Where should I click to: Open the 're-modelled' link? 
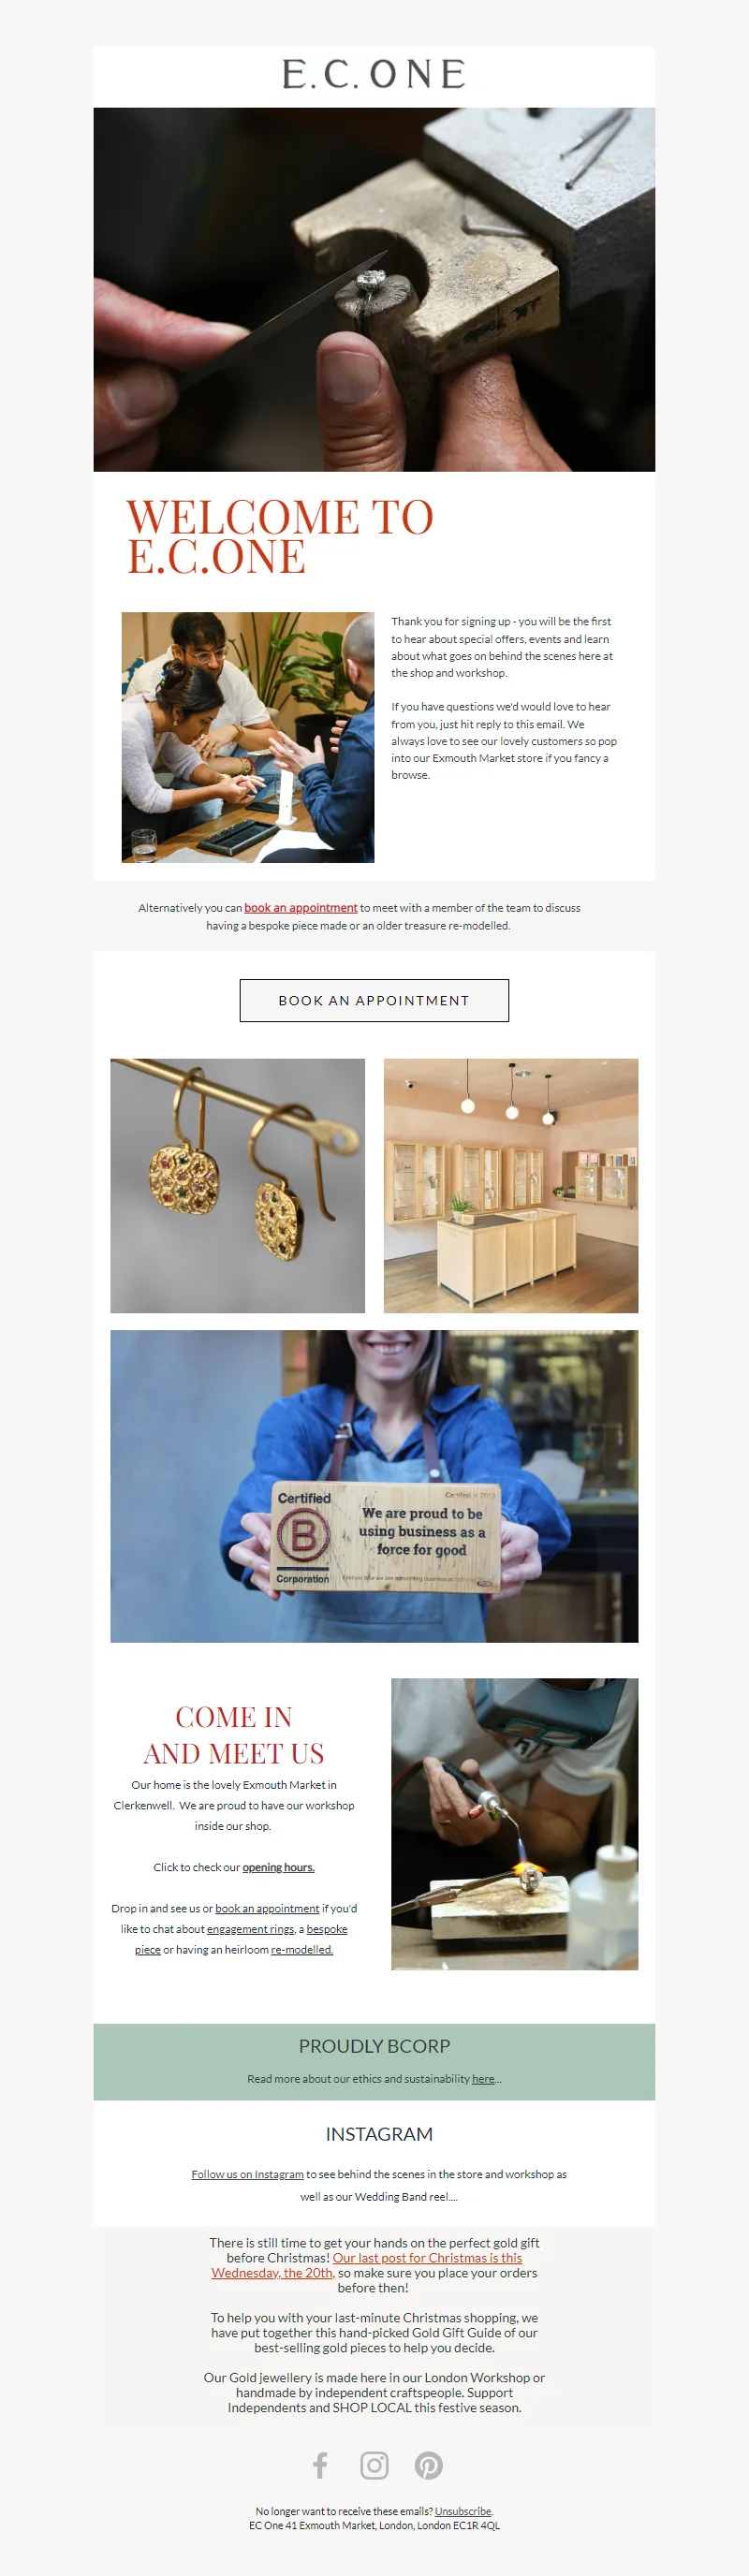click(302, 1949)
